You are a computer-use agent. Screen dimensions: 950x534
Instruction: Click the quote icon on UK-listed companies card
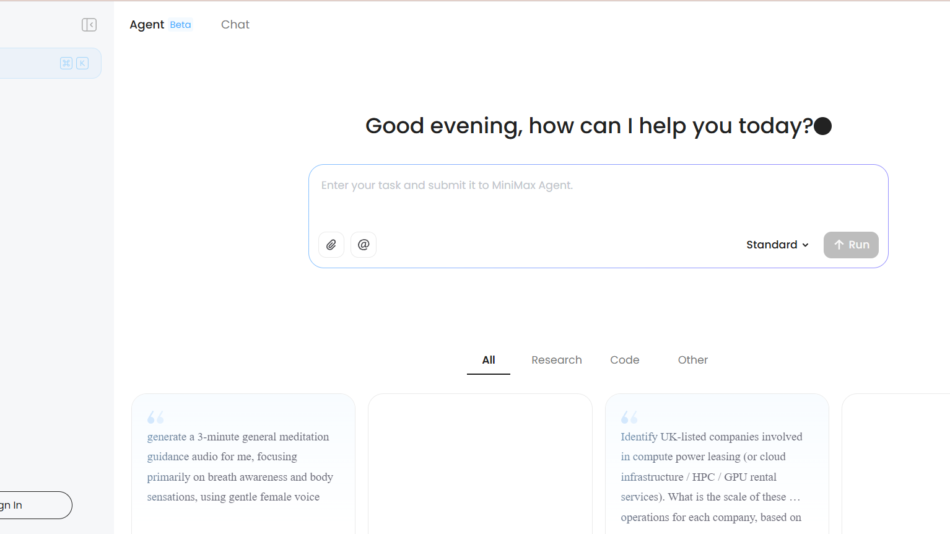[630, 417]
